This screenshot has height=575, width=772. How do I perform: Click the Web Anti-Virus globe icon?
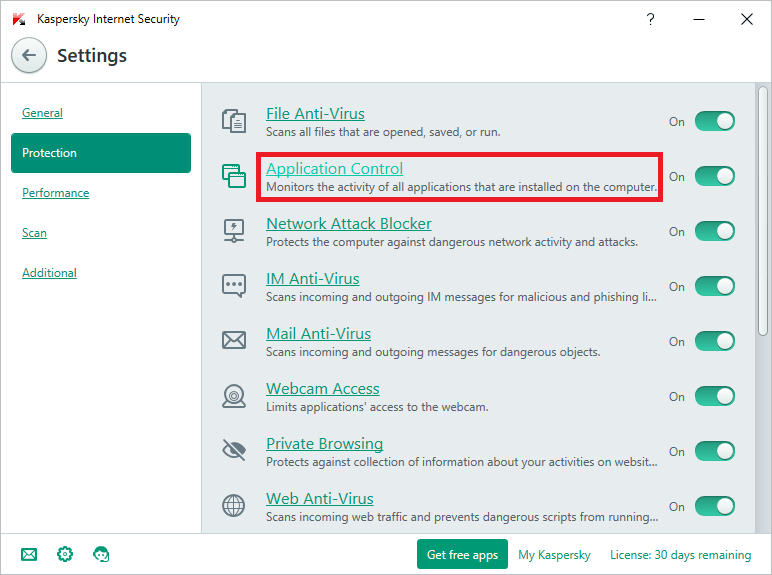pyautogui.click(x=233, y=506)
